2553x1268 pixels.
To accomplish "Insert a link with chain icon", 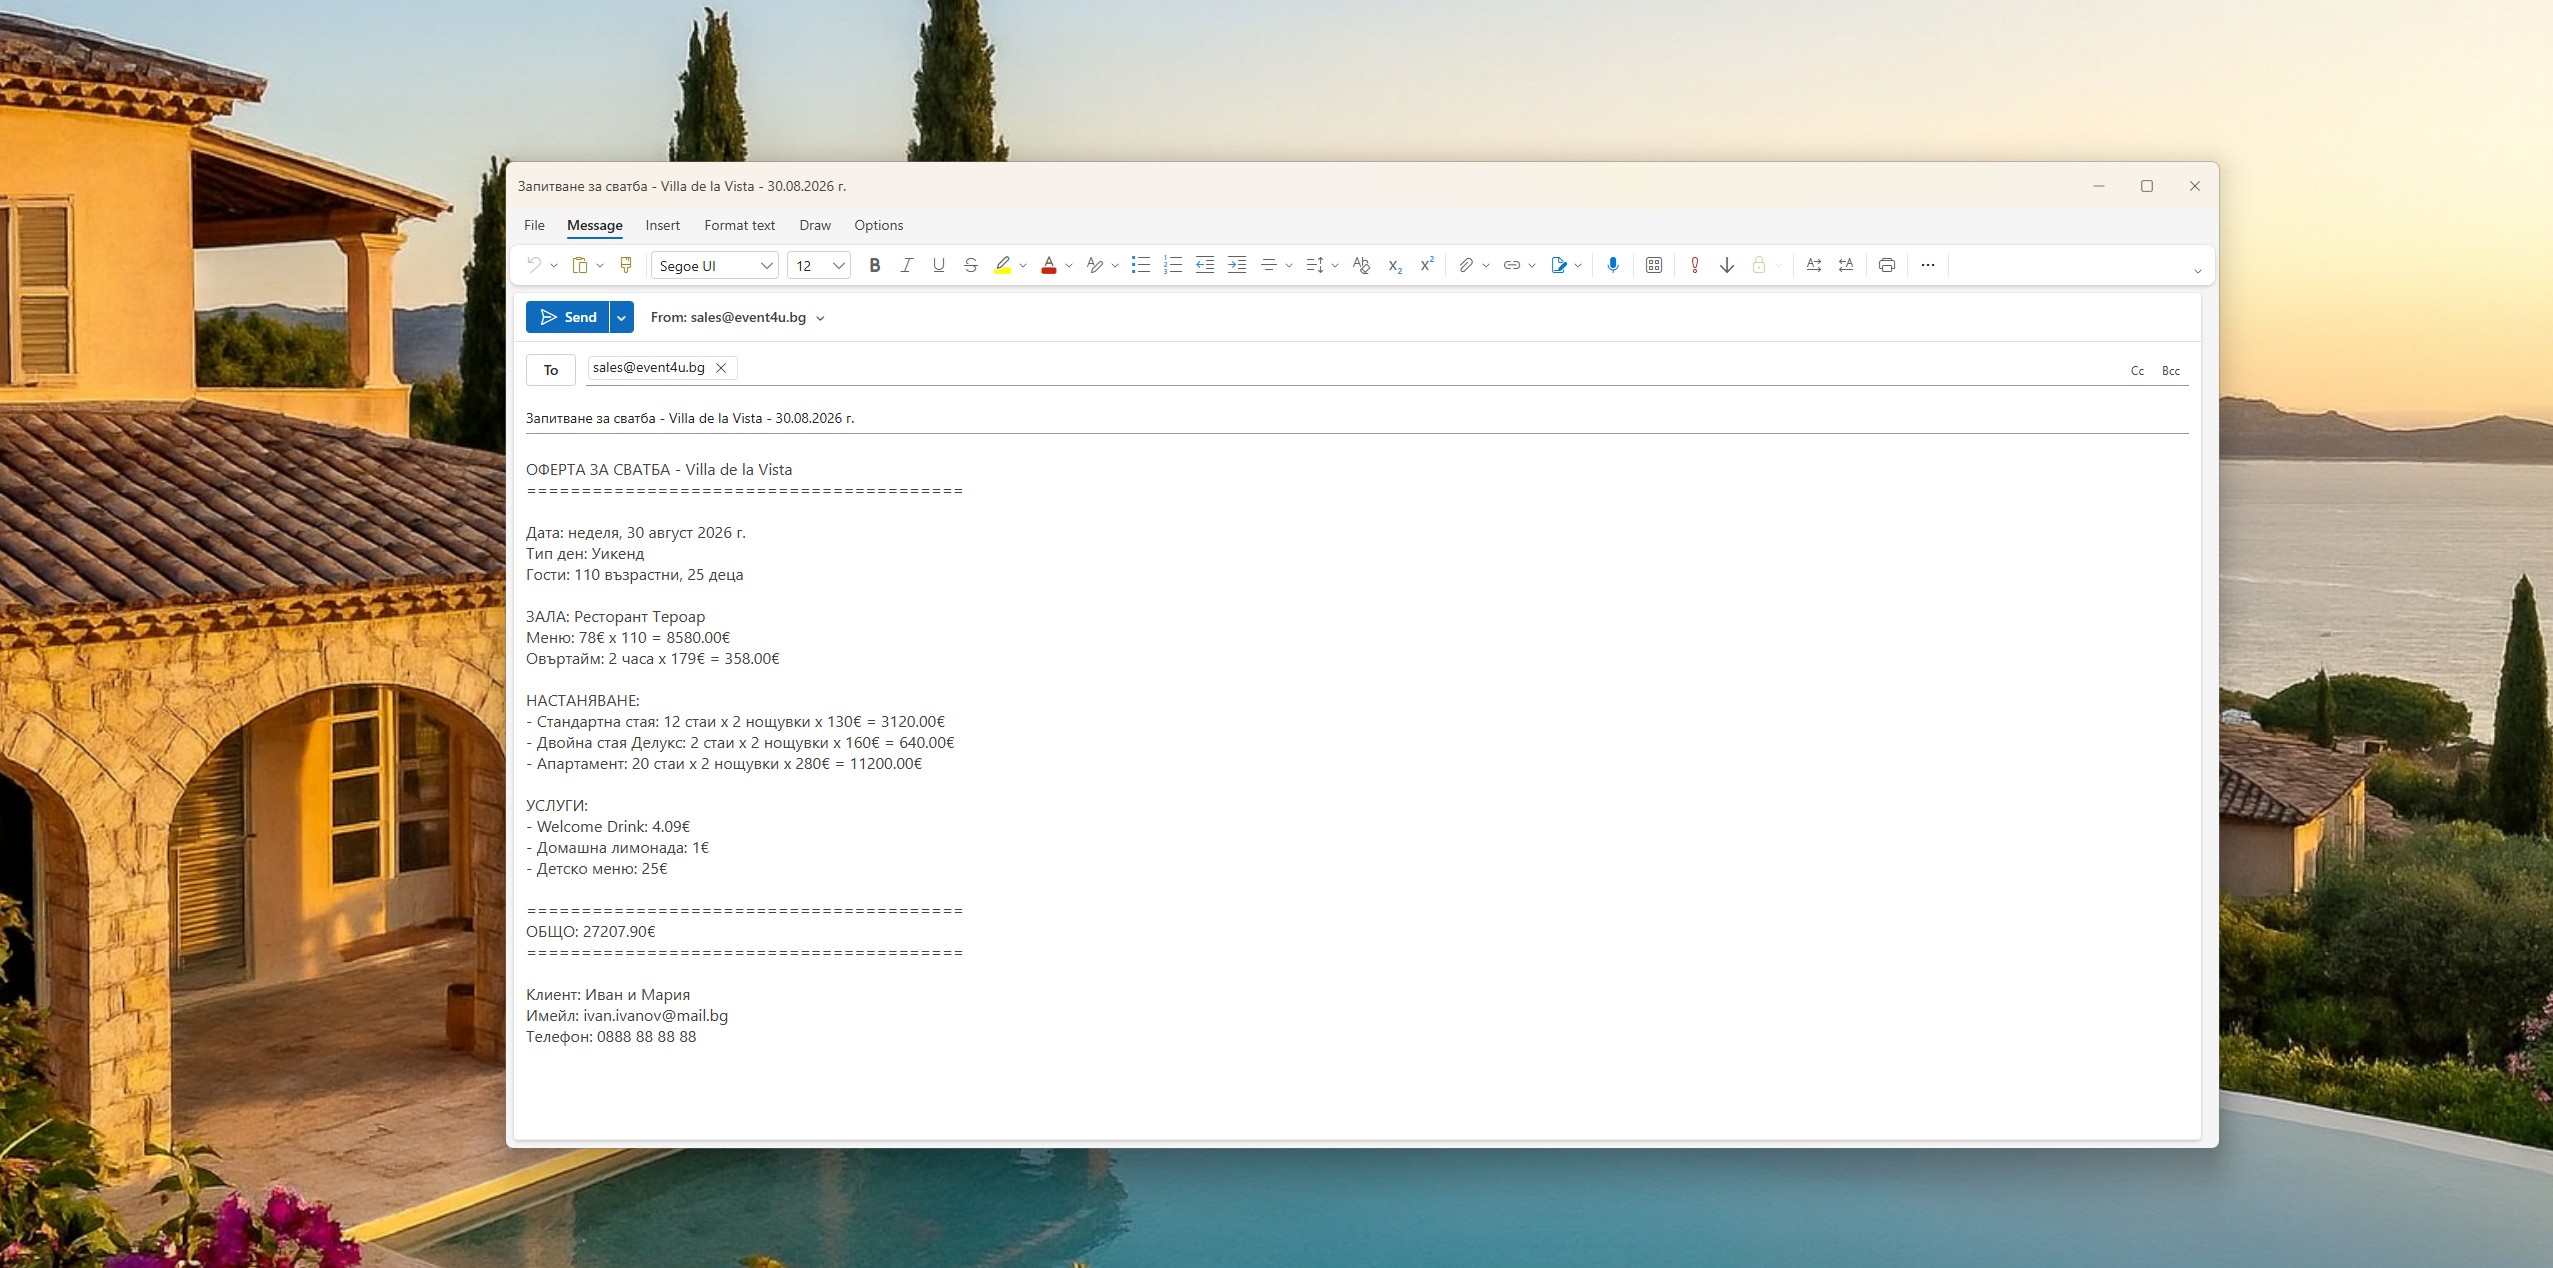I will pyautogui.click(x=1512, y=265).
